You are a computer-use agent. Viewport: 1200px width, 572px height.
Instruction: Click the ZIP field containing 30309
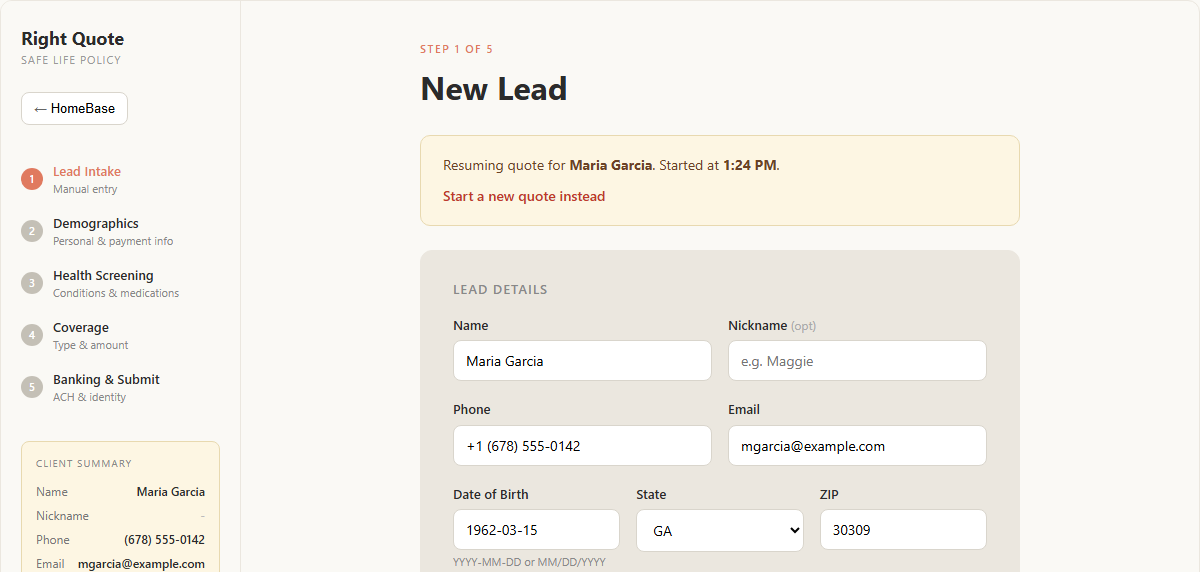[903, 530]
